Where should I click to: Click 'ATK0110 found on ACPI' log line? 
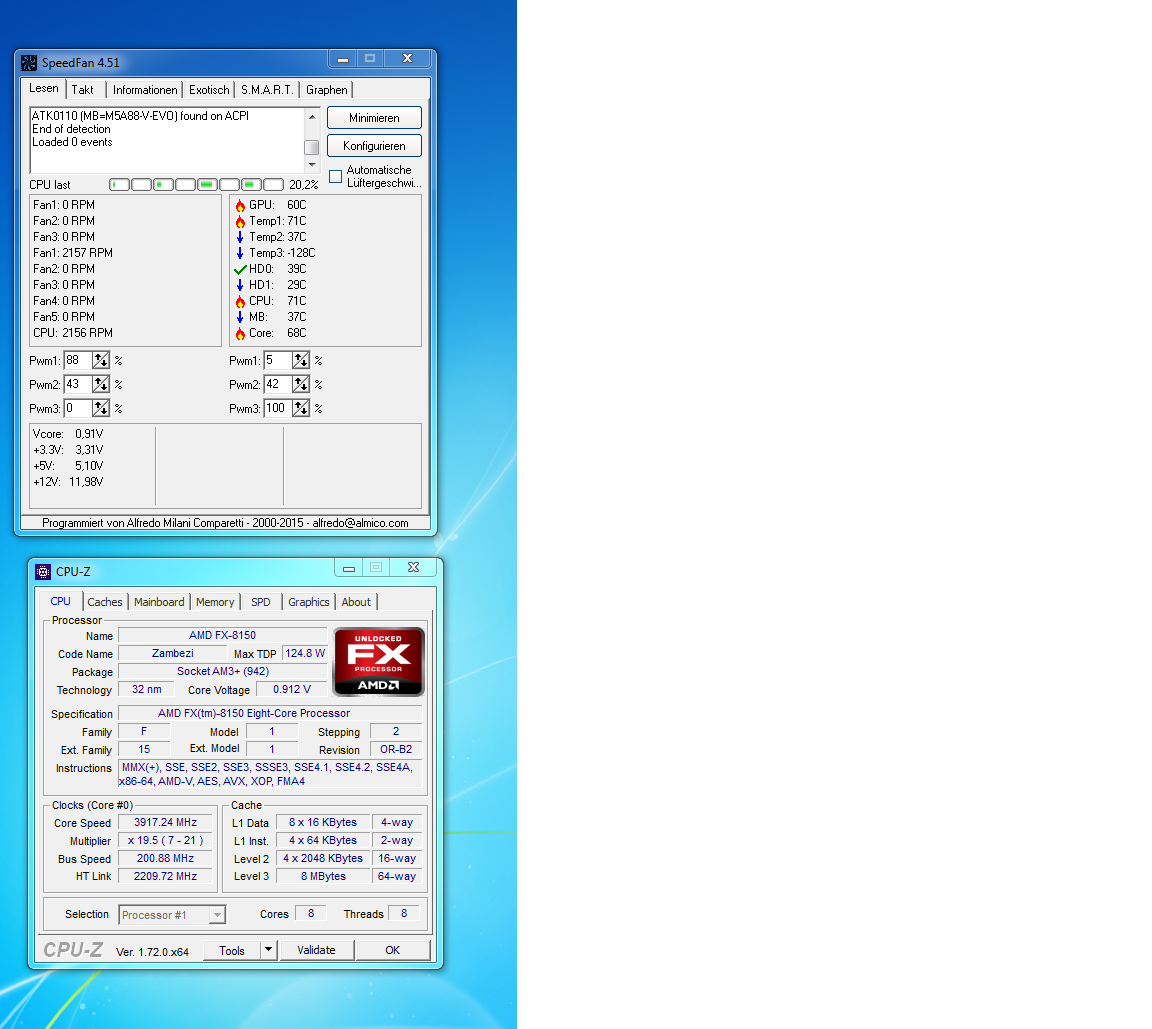(140, 116)
